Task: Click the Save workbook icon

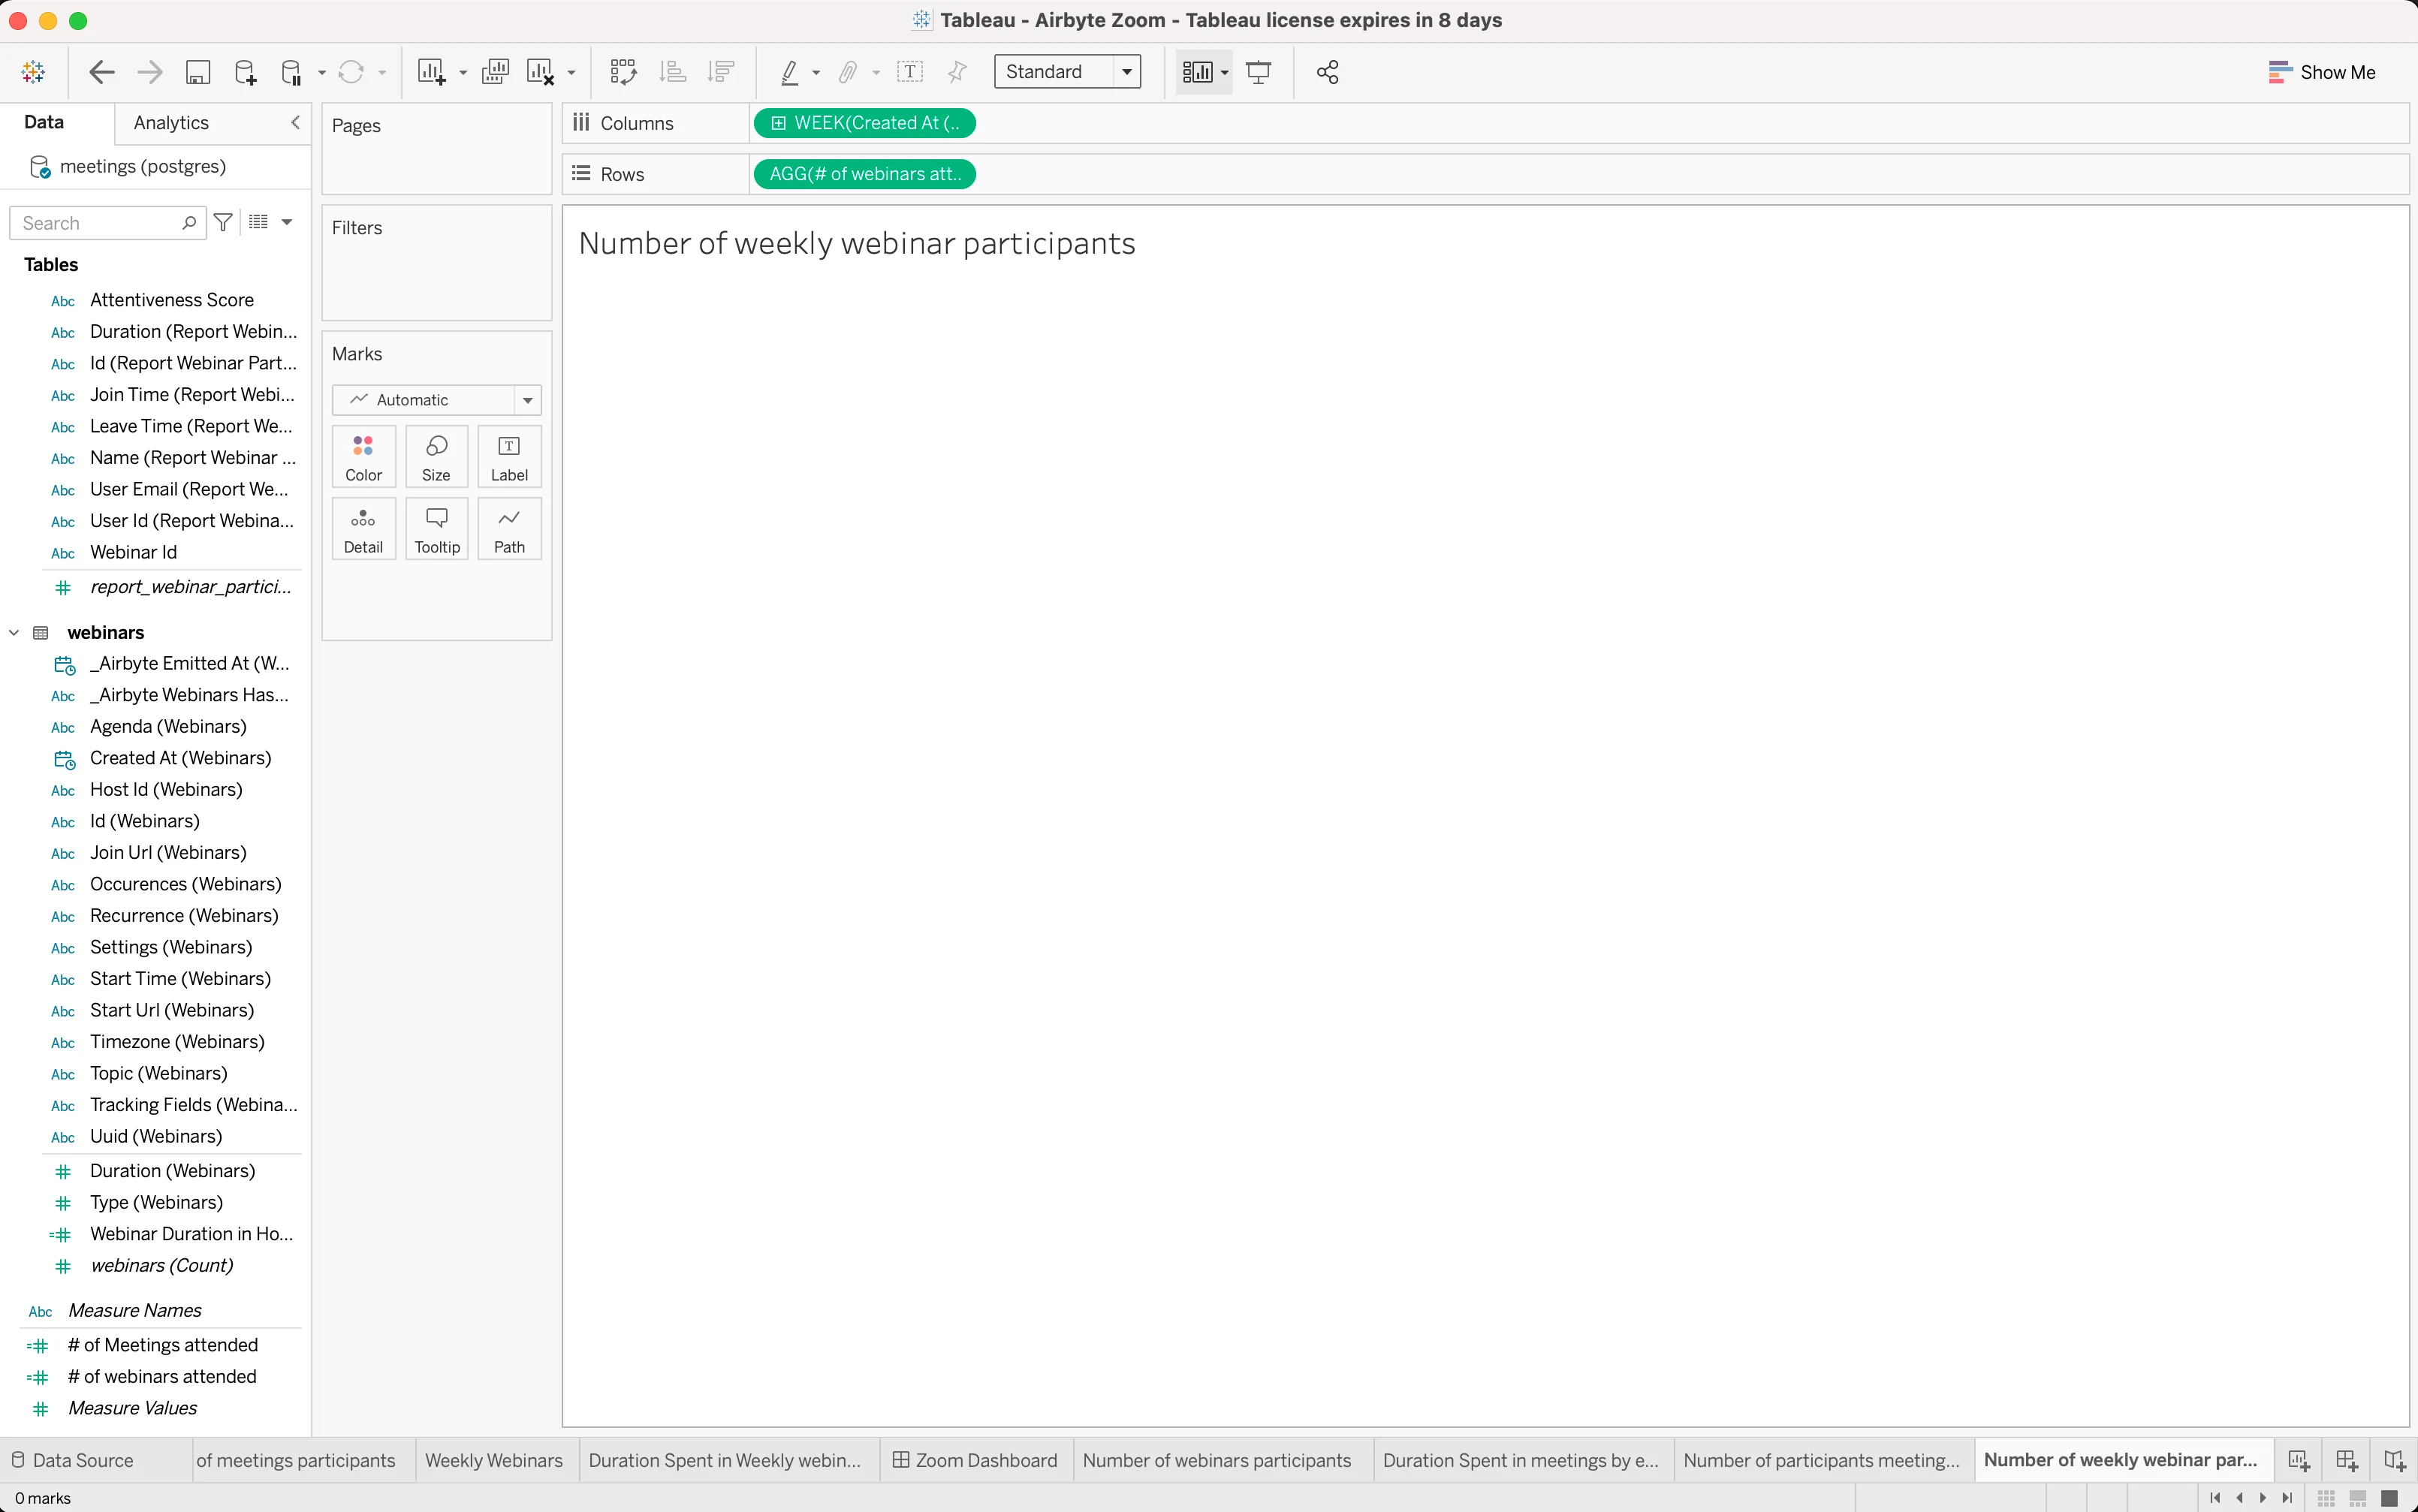Action: 198,72
